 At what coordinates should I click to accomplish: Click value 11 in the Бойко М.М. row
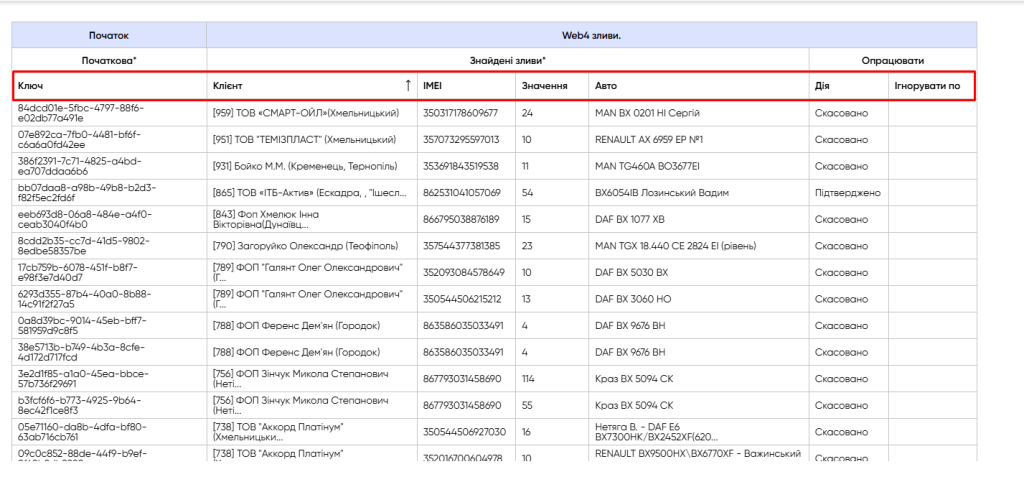click(526, 166)
